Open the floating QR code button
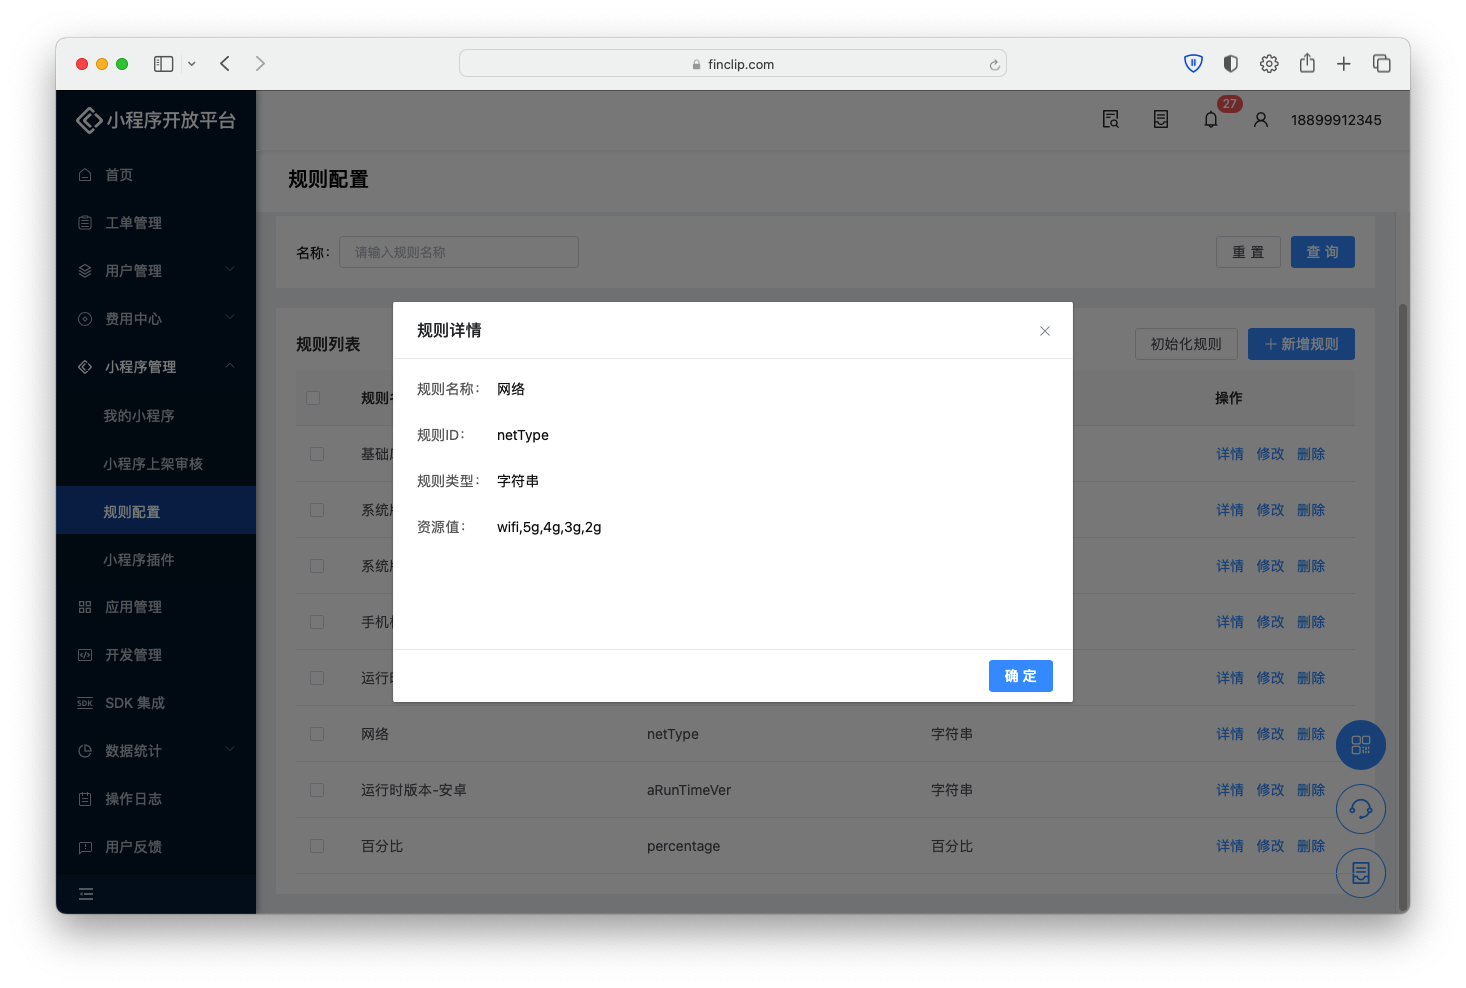The image size is (1466, 988). [1360, 745]
